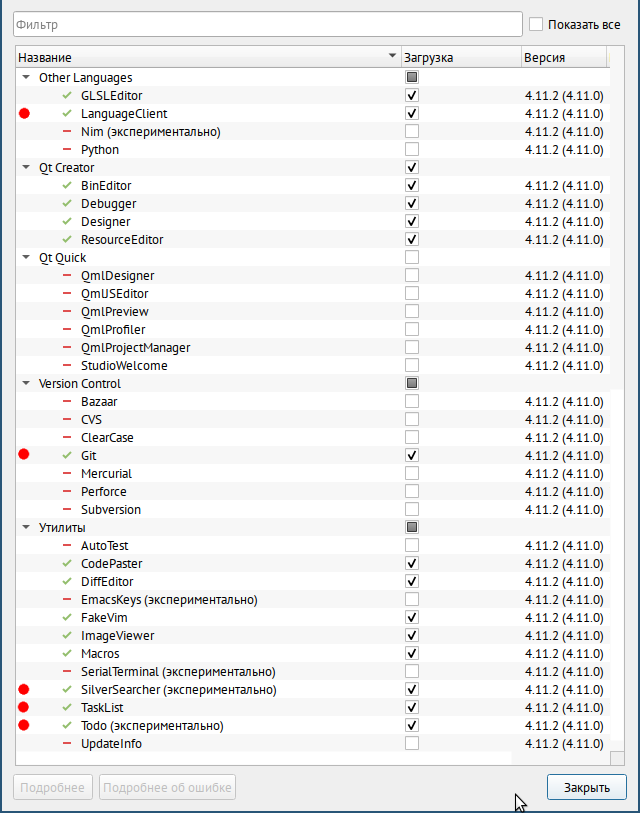The image size is (640, 813).
Task: Click the green checkmark icon beside GLSLEditor
Action: (67, 95)
